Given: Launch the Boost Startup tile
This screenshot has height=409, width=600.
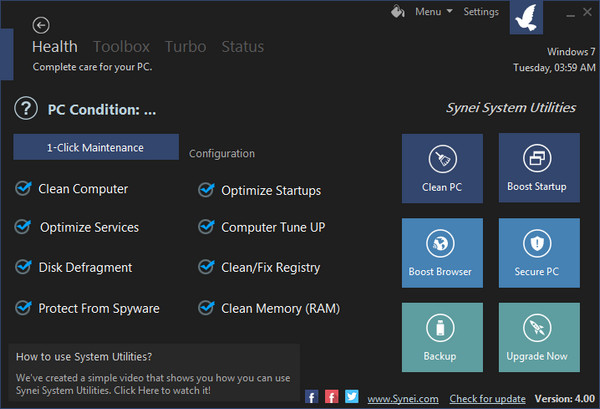Looking at the screenshot, I should click(x=537, y=168).
